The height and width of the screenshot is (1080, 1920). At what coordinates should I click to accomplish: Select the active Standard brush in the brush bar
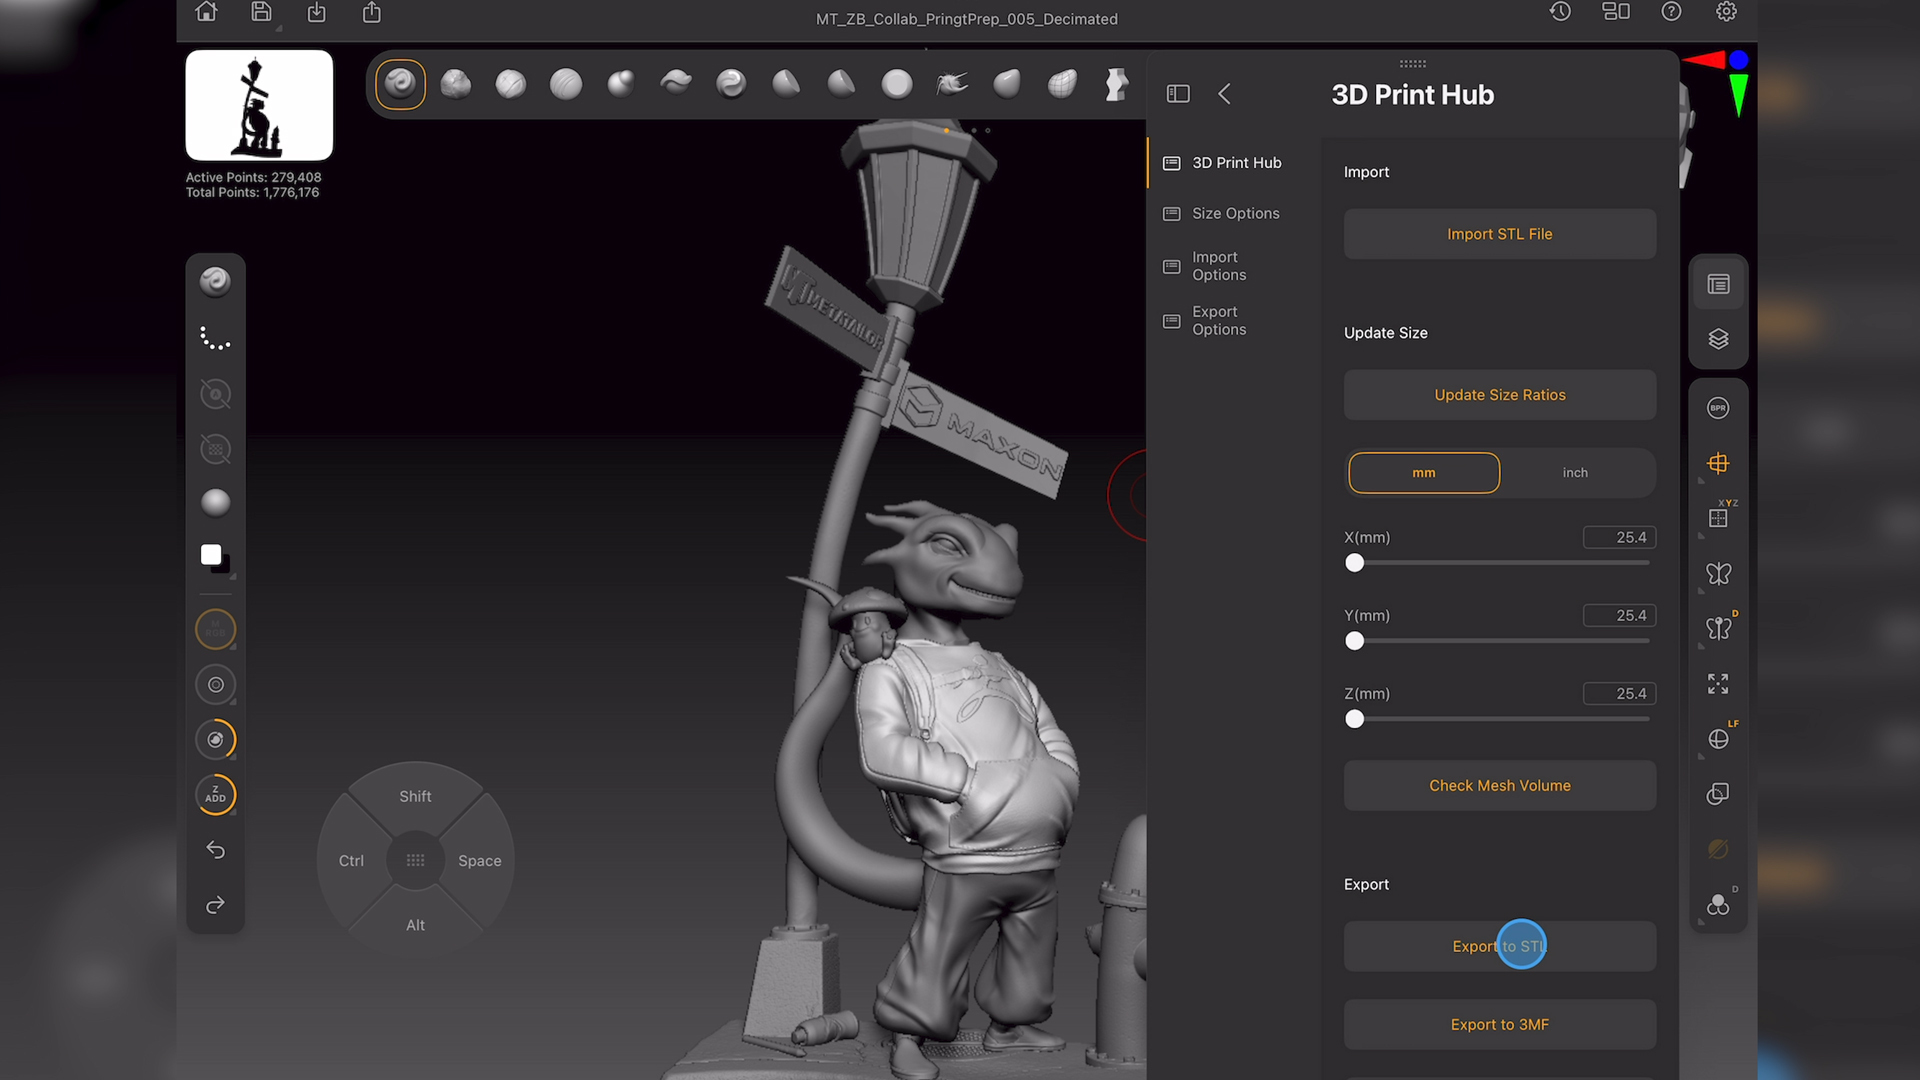pos(400,84)
